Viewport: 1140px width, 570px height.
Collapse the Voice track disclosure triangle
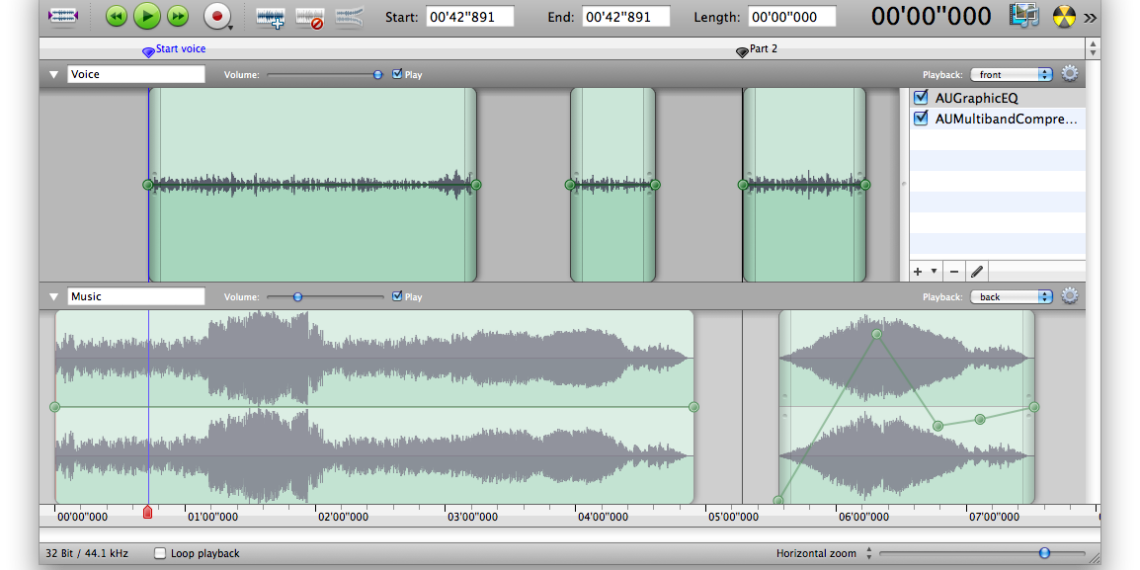[54, 74]
